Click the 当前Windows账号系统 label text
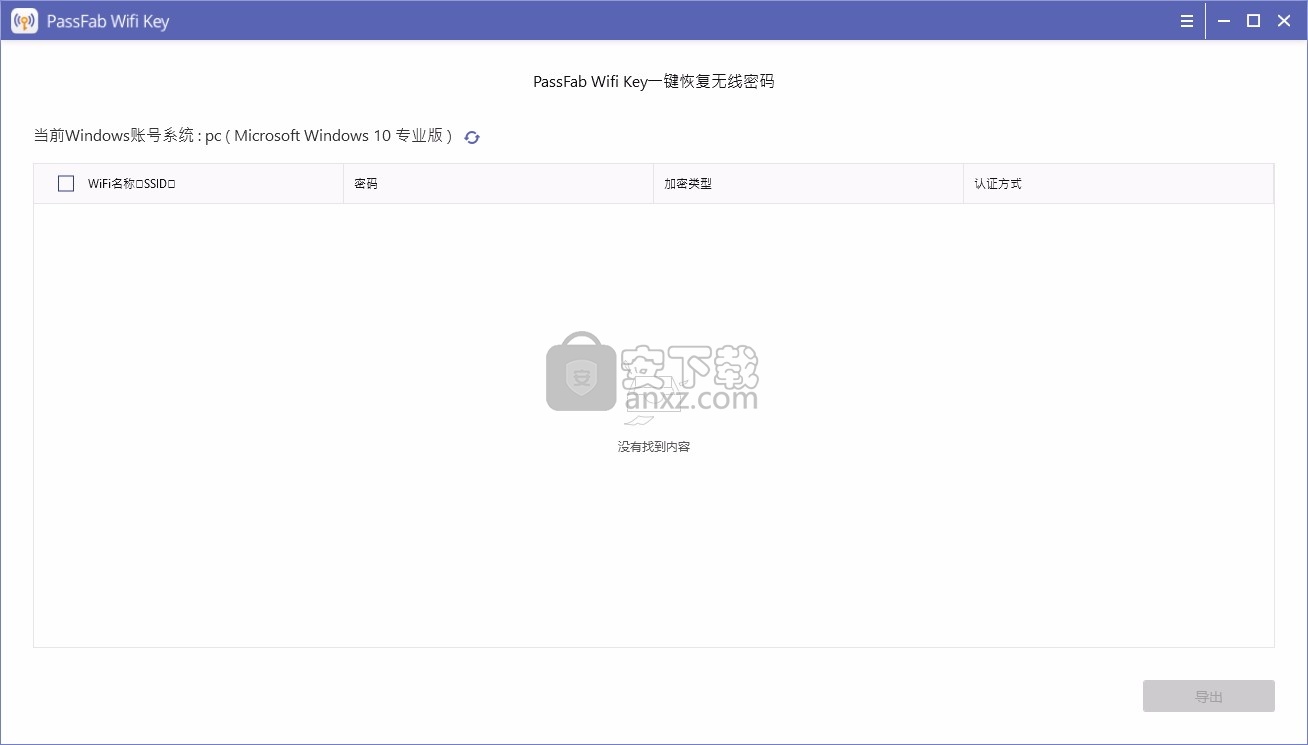 coord(243,136)
